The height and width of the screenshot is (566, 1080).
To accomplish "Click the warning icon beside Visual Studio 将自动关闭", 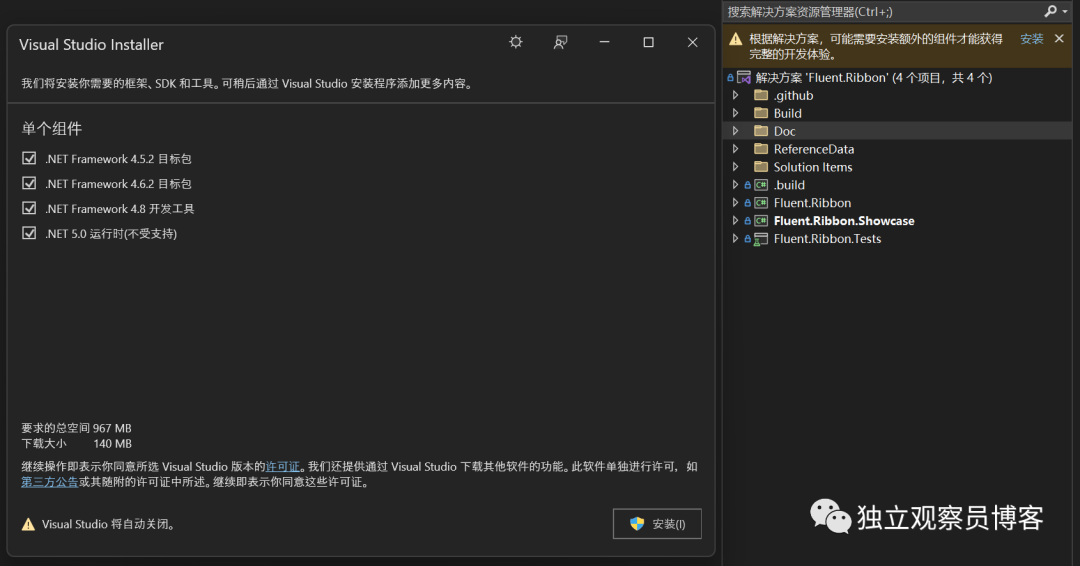I will click(28, 525).
